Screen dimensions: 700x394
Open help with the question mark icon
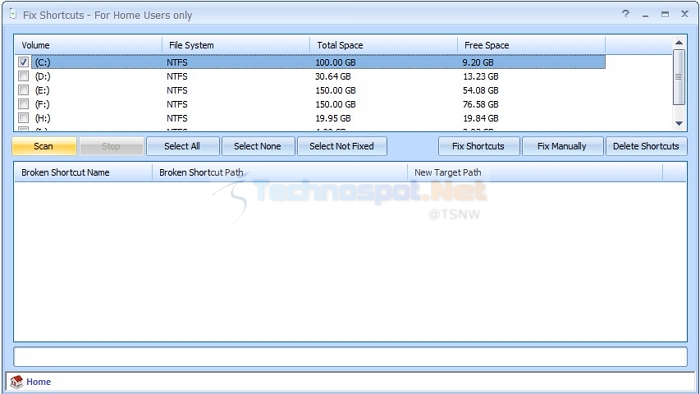625,14
